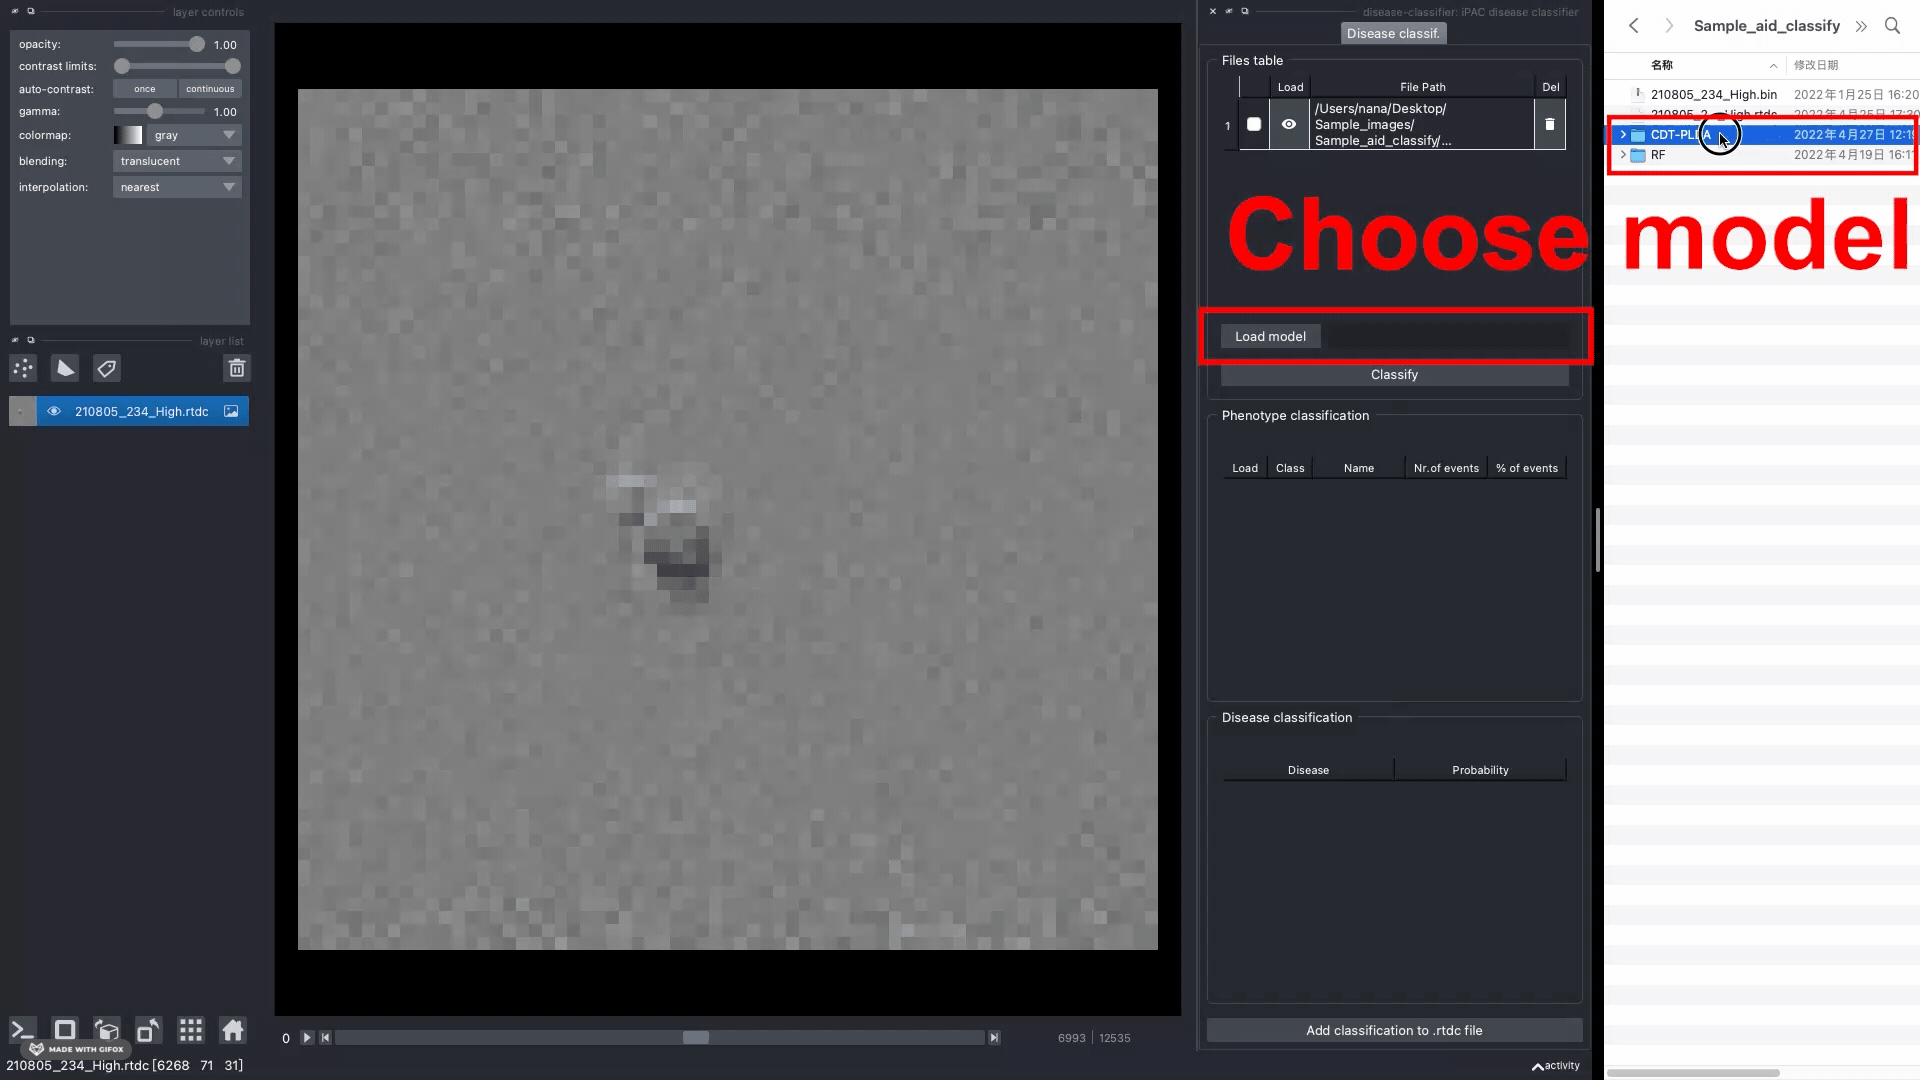Reset view with home icon
1920x1080 pixels.
coord(233,1030)
